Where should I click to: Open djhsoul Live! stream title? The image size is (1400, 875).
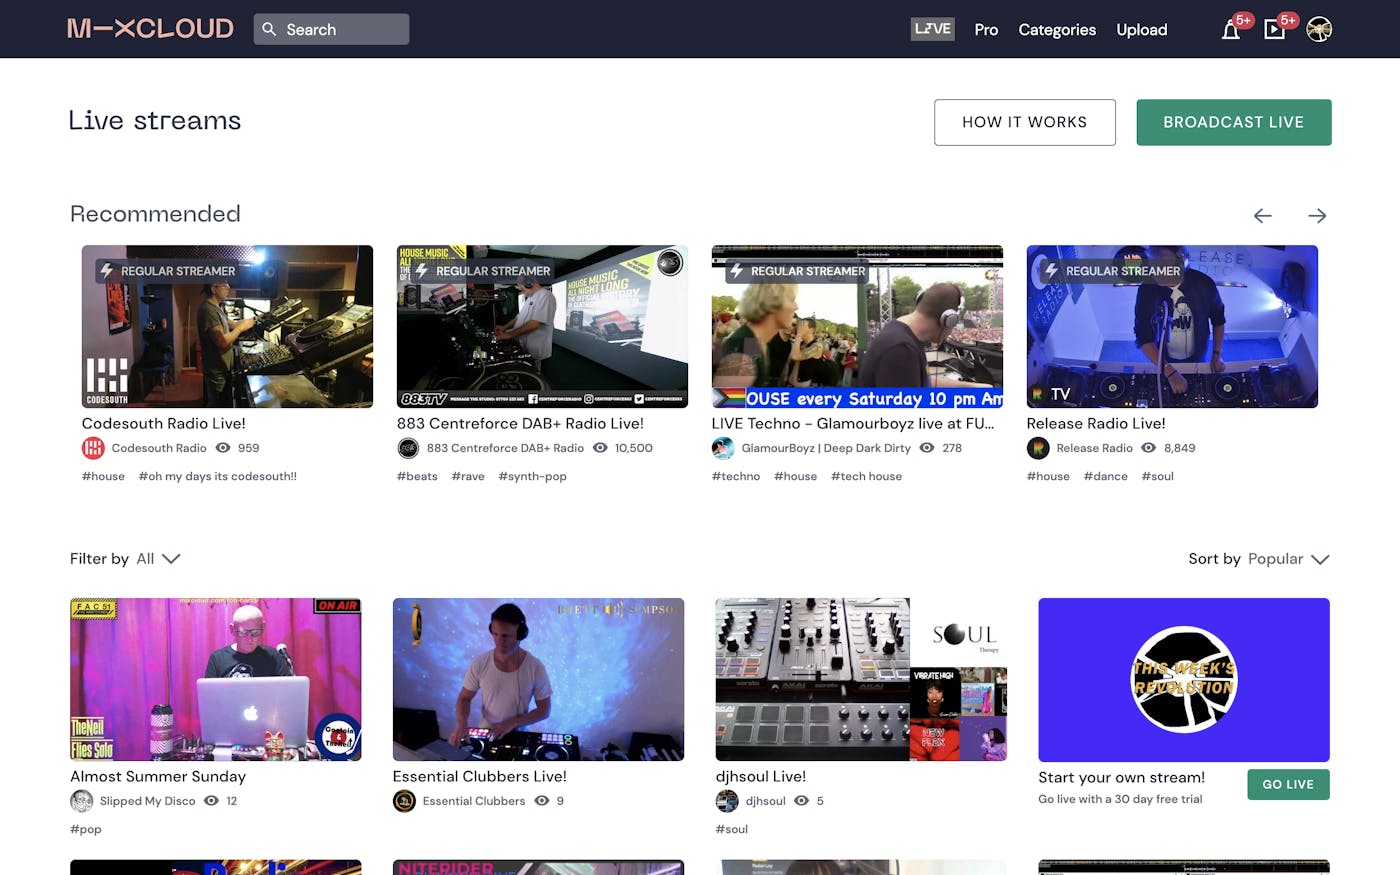(x=761, y=776)
